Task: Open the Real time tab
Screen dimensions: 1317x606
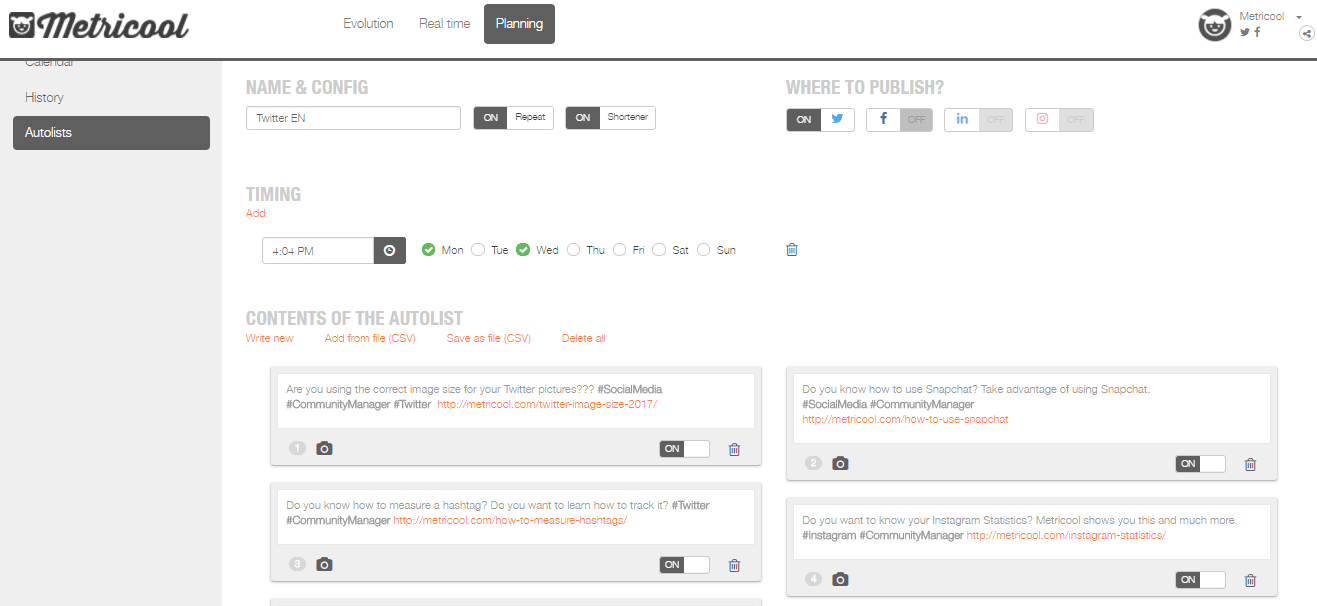Action: coord(444,24)
